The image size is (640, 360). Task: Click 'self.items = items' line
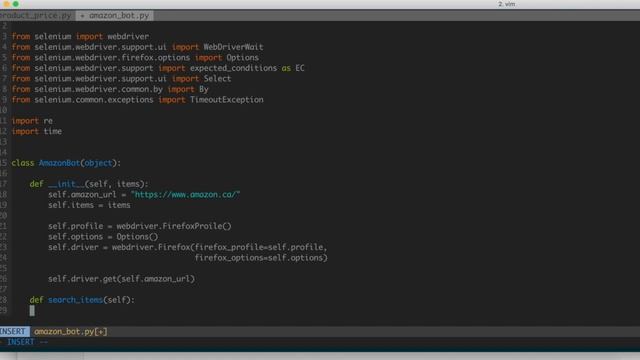point(89,205)
